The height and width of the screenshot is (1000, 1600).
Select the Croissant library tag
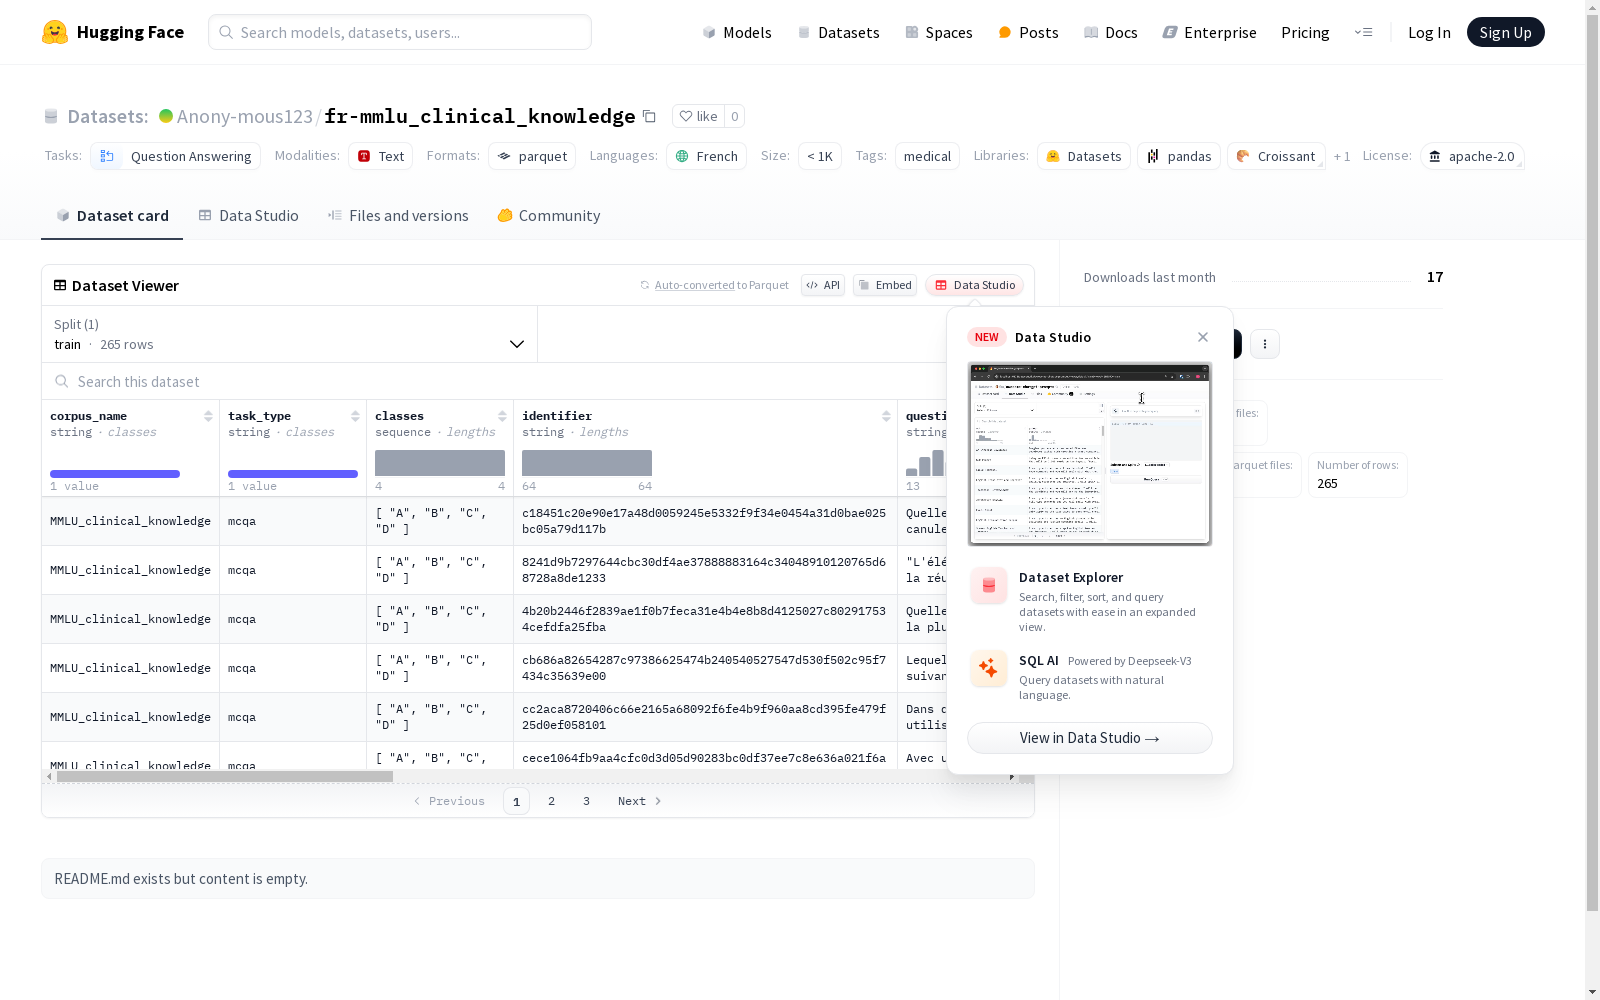(x=1276, y=156)
